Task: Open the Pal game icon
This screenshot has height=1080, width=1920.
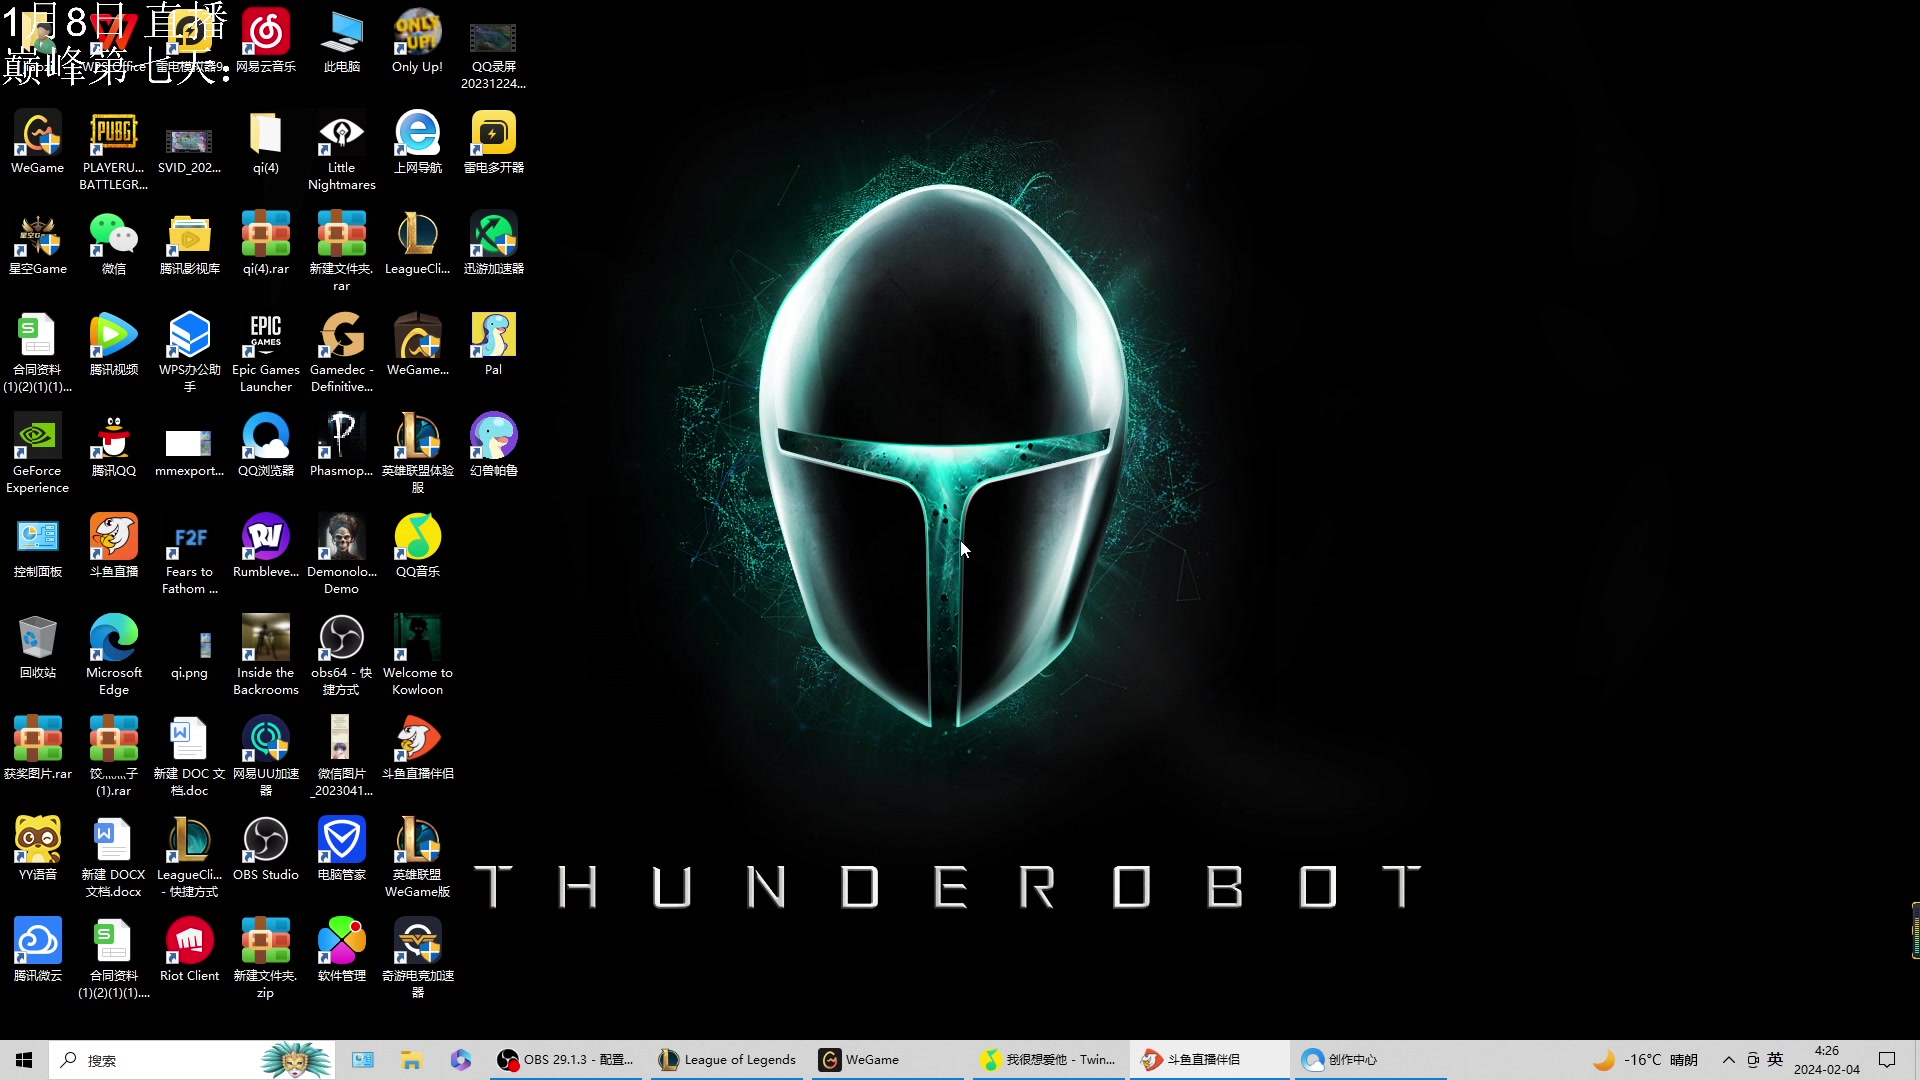Action: (494, 345)
